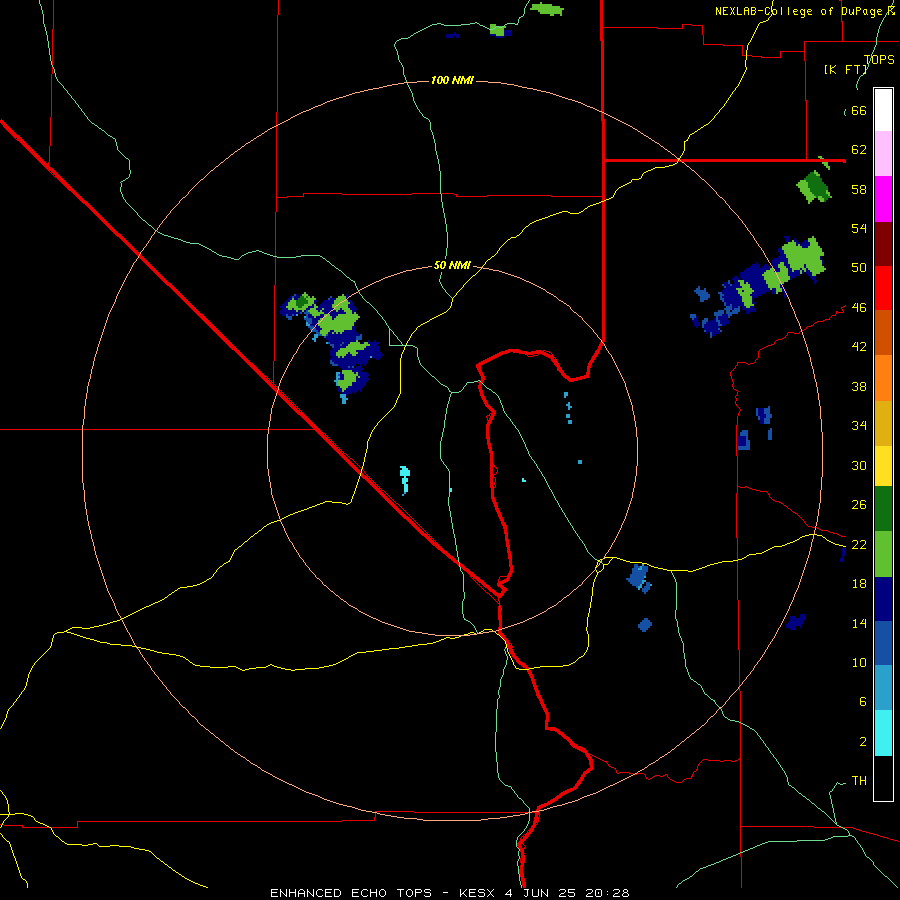Click the '38' scale value
This screenshot has width=900, height=900.
[859, 386]
